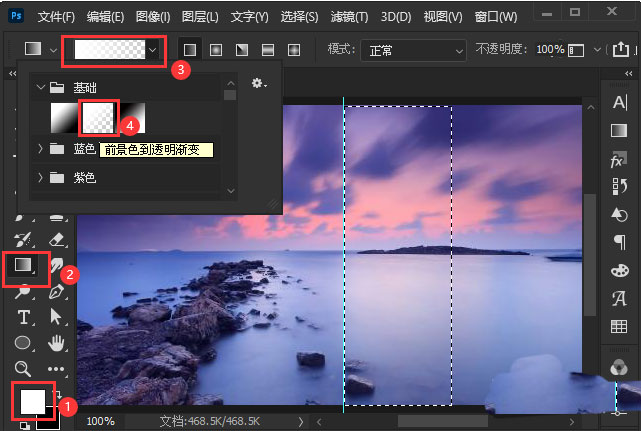
Task: Switch to the radial gradient style
Action: [215, 49]
